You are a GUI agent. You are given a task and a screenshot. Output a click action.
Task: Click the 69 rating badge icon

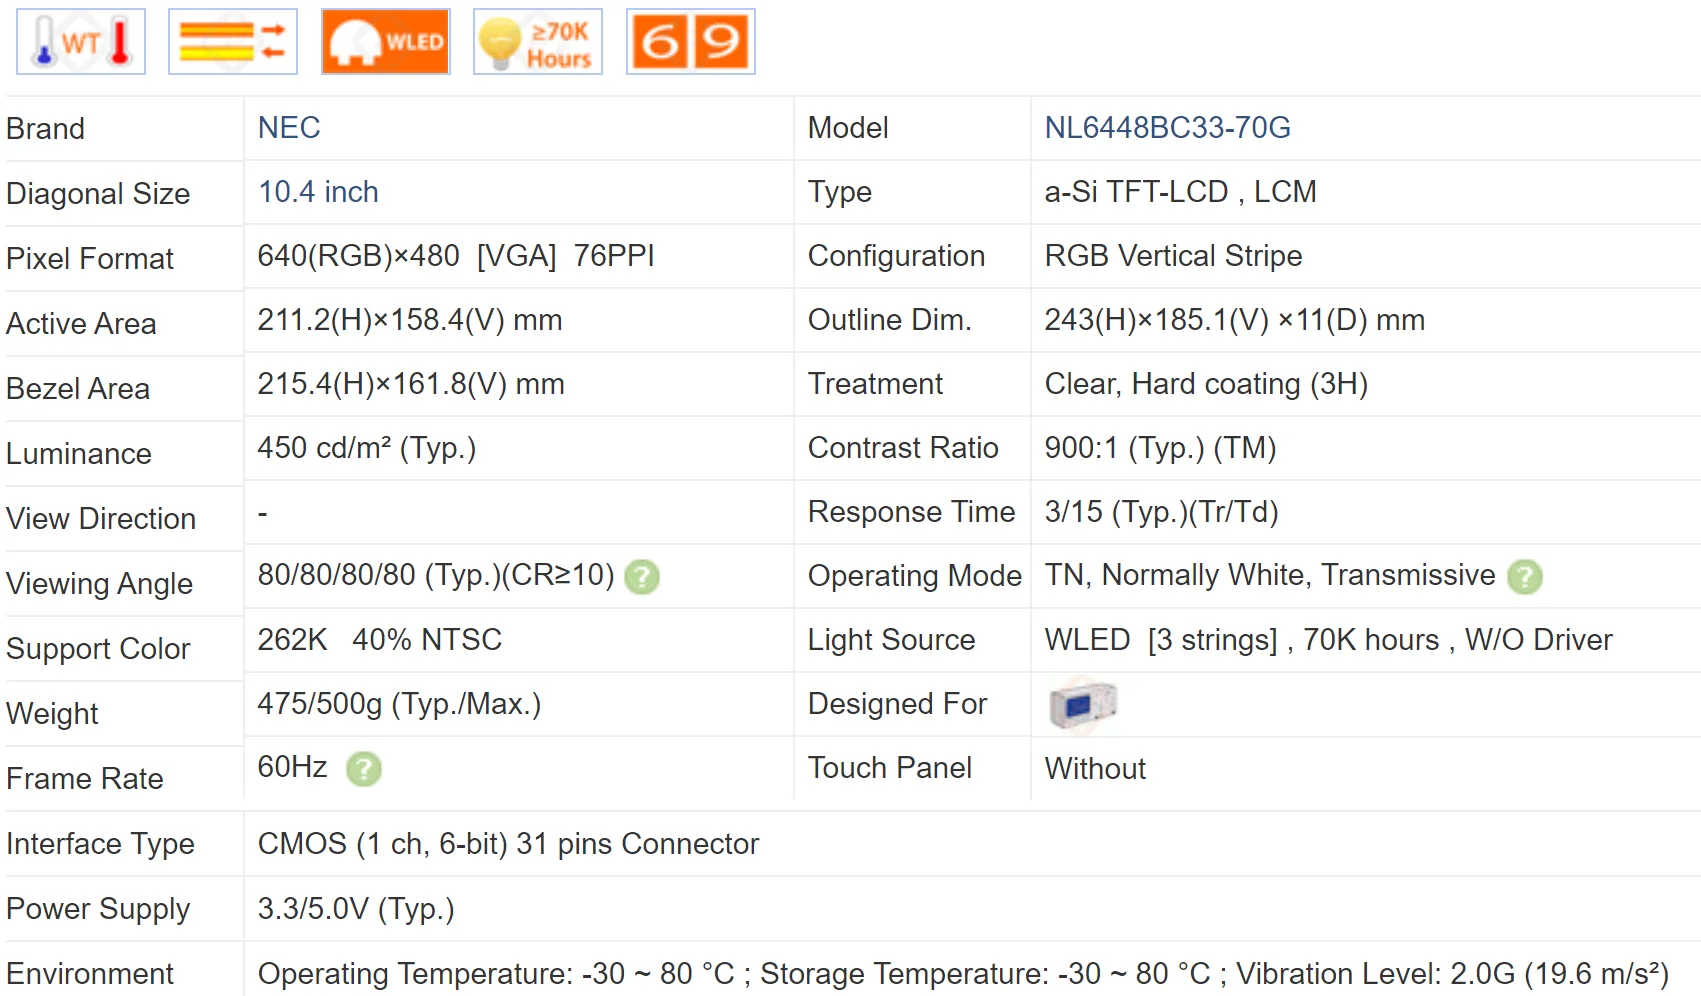(690, 41)
